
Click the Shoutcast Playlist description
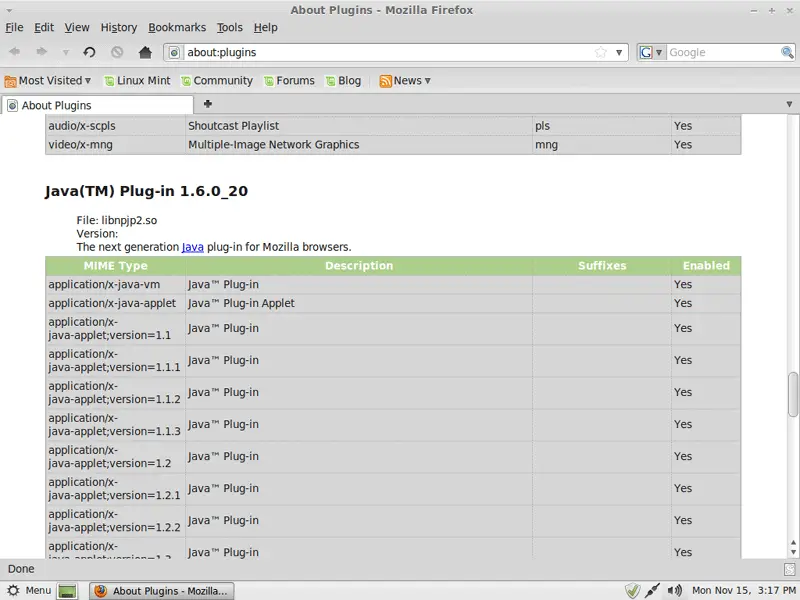(x=234, y=126)
